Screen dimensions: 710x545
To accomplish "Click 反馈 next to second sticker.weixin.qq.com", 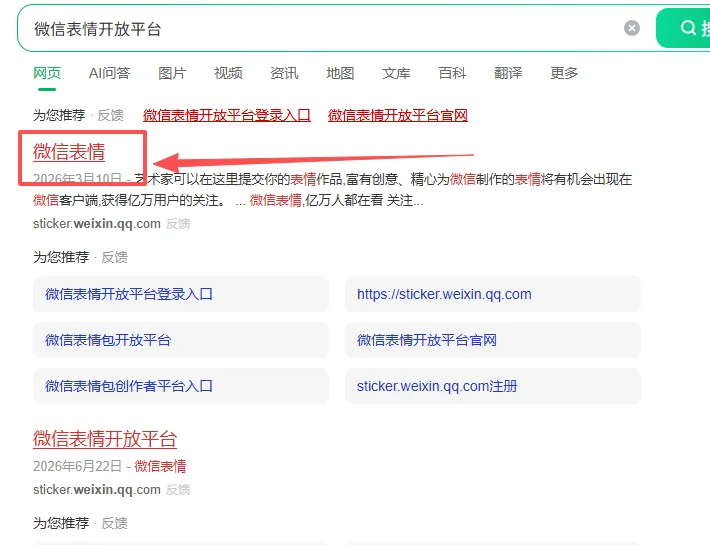I will [178, 490].
